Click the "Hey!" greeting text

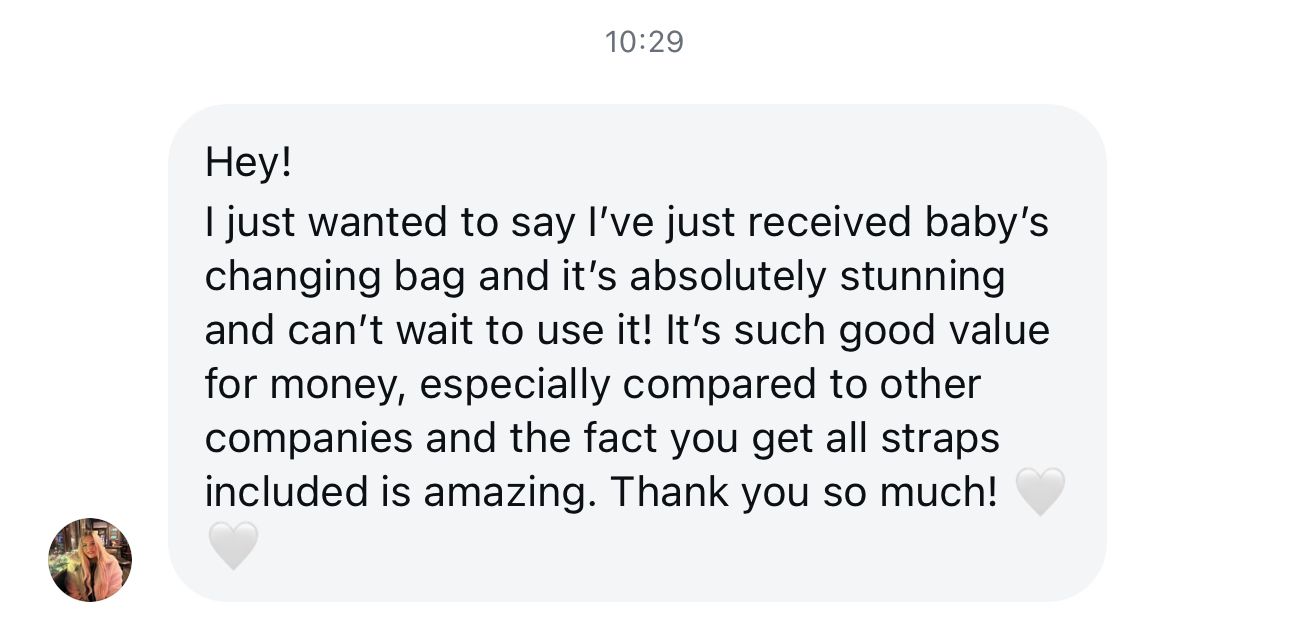click(x=249, y=162)
